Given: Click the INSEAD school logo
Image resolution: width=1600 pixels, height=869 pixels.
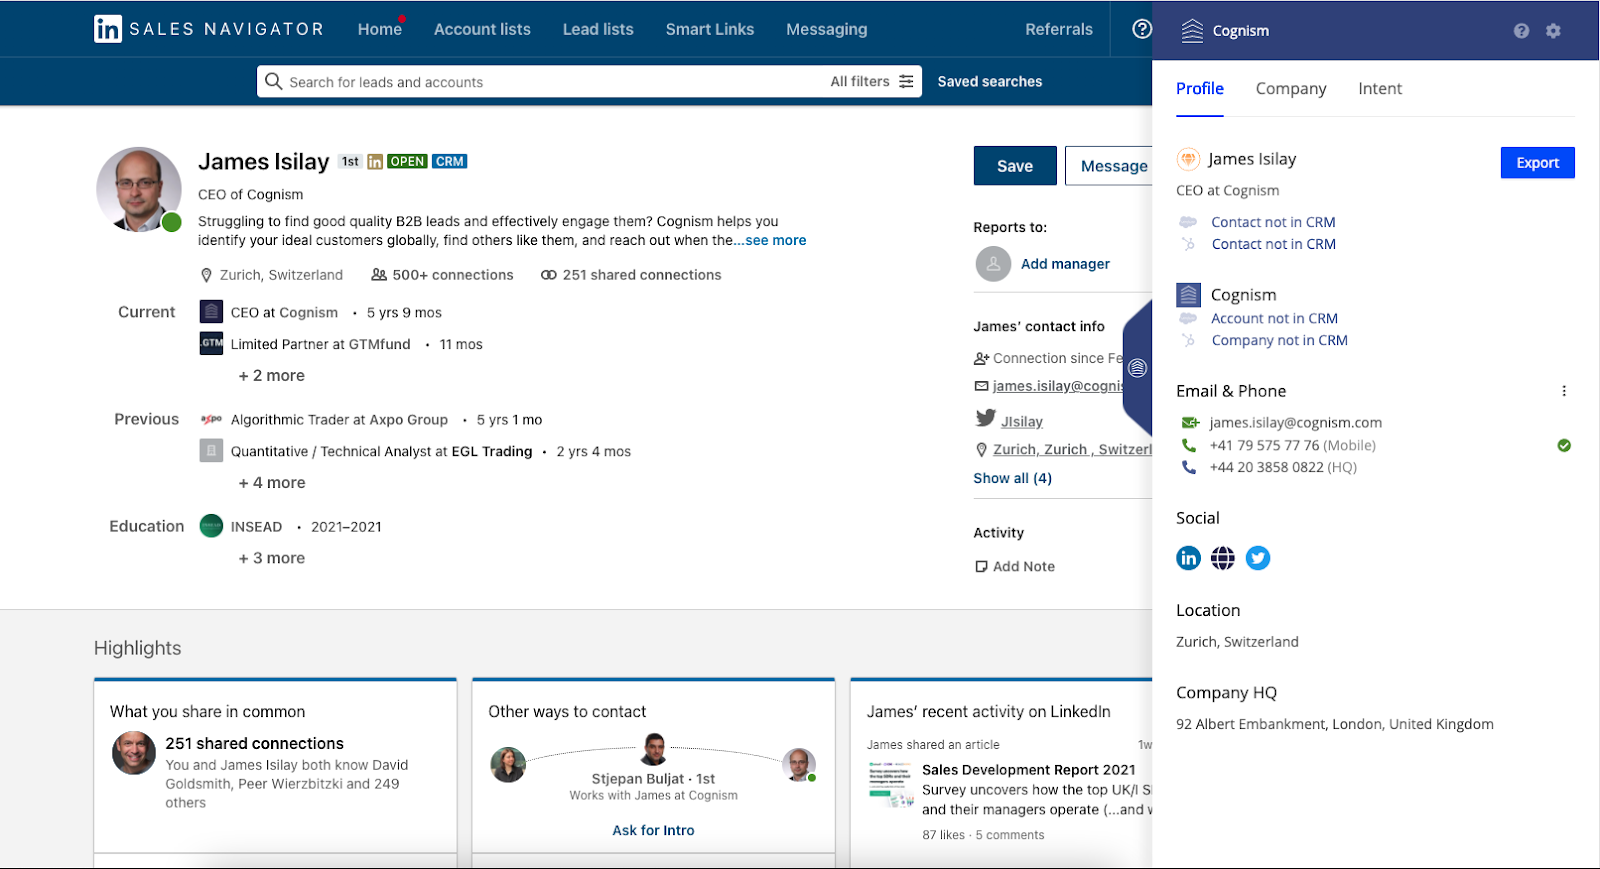Looking at the screenshot, I should tap(211, 526).
